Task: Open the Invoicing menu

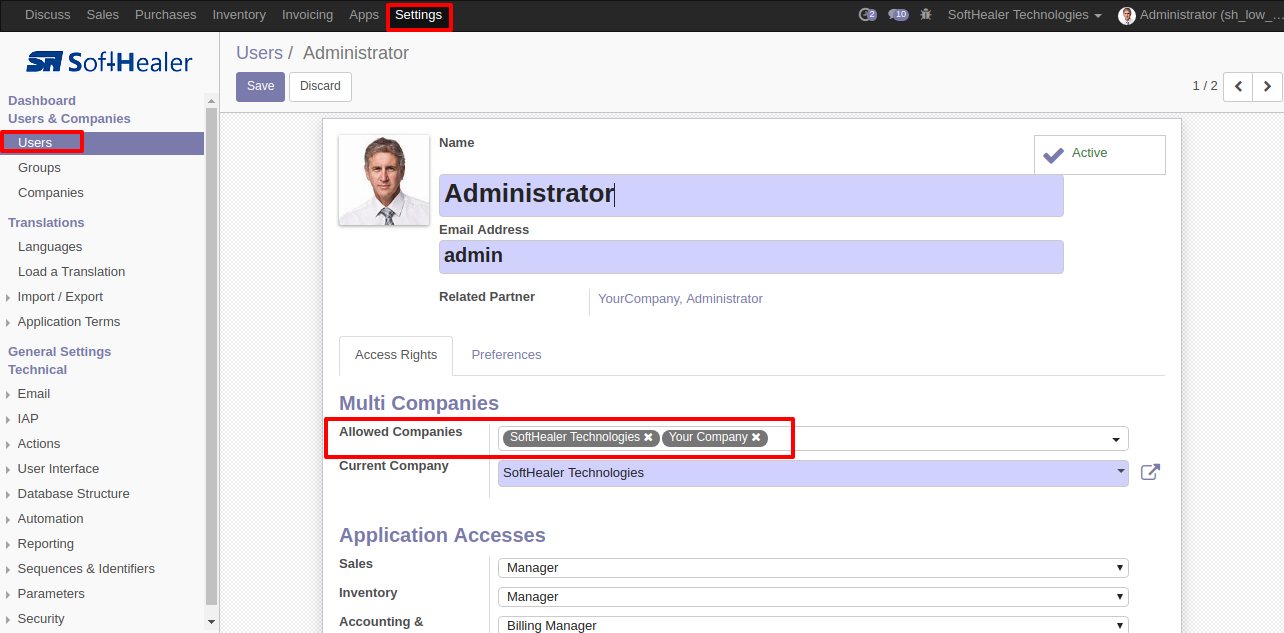Action: (x=308, y=15)
